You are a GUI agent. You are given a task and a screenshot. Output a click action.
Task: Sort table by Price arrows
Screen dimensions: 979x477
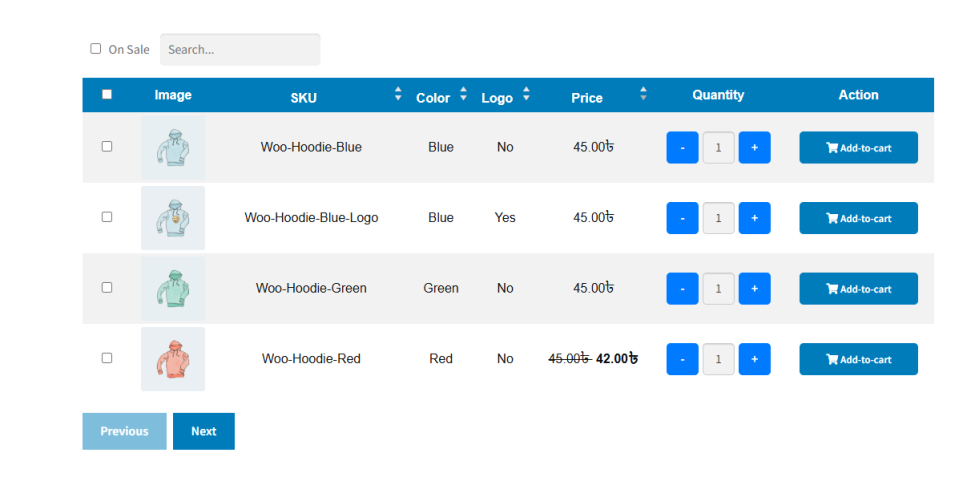point(643,94)
